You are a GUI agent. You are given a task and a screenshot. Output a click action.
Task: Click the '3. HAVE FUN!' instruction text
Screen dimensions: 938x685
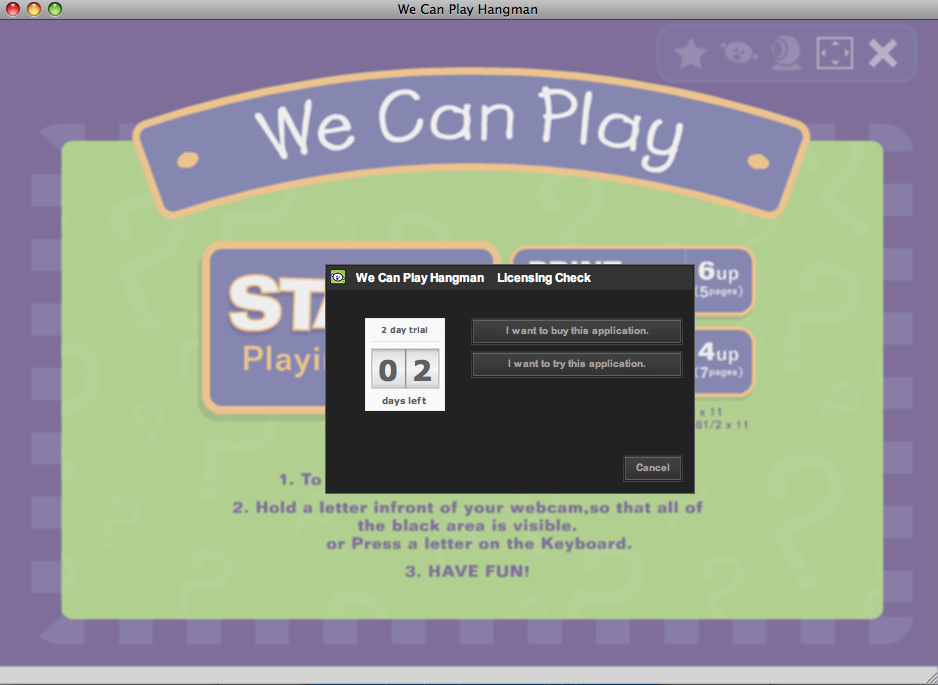coord(467,571)
